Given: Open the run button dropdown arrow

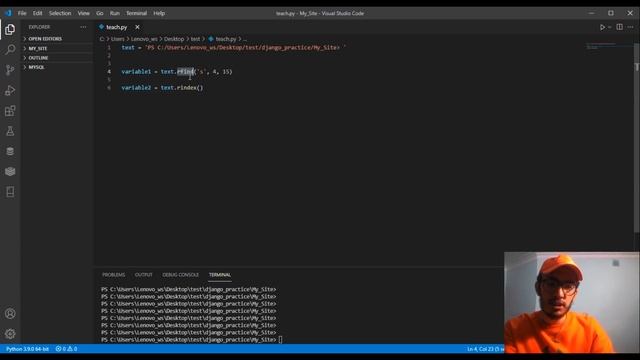Looking at the screenshot, I should point(610,27).
